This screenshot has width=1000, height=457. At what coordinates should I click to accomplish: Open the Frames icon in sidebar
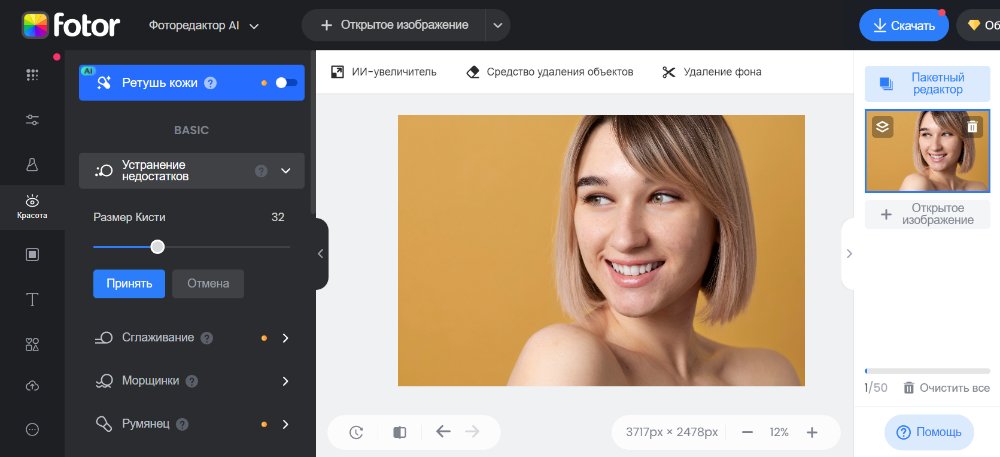[33, 254]
